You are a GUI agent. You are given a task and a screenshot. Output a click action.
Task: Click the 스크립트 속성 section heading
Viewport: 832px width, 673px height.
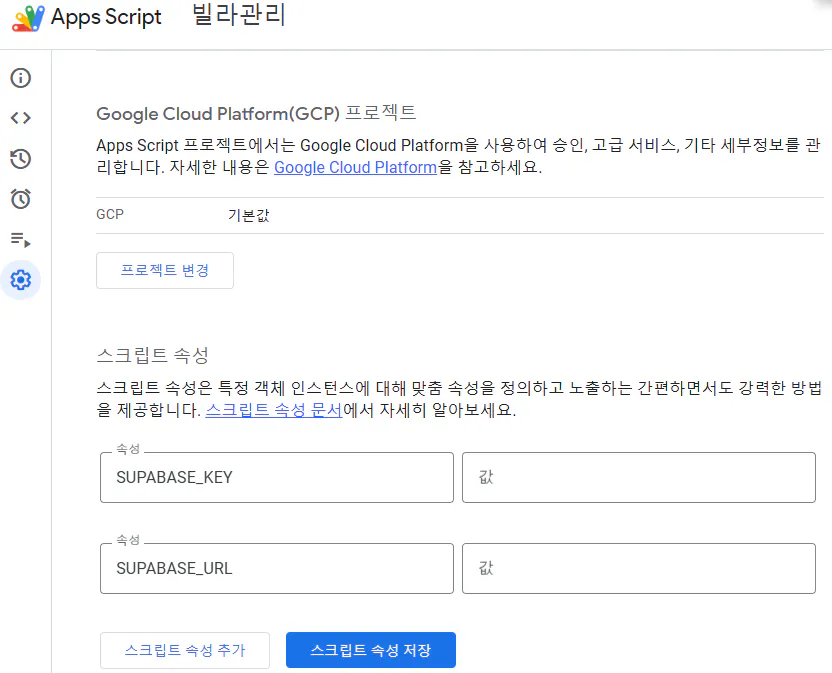point(151,356)
